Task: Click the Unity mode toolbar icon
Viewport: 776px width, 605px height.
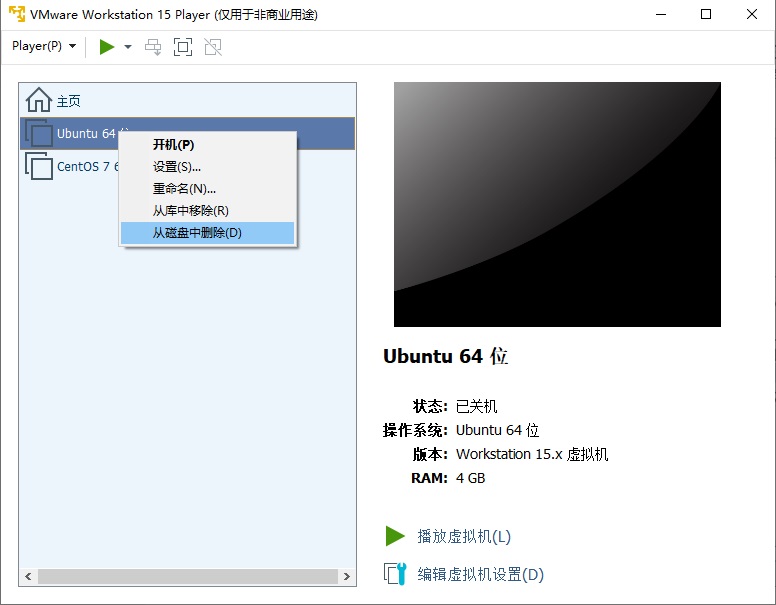Action: pyautogui.click(x=213, y=47)
